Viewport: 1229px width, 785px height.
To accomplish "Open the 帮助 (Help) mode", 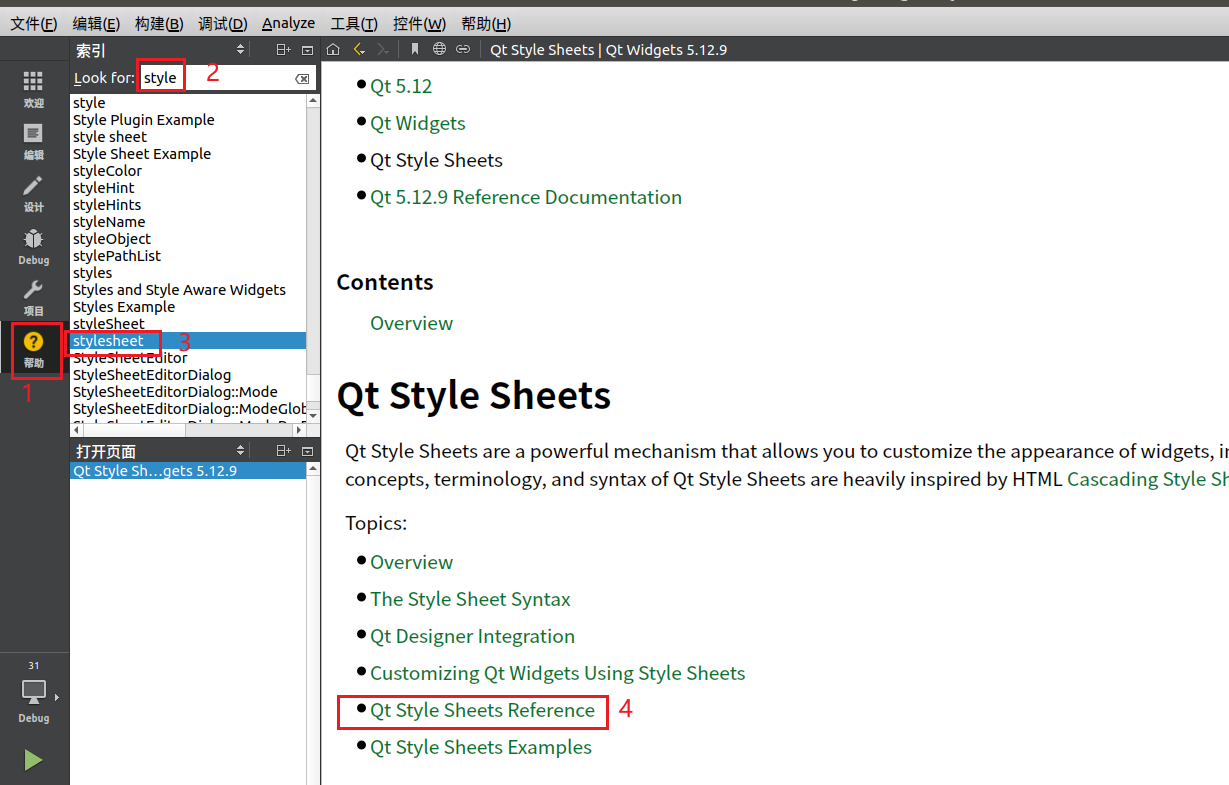I will [34, 350].
